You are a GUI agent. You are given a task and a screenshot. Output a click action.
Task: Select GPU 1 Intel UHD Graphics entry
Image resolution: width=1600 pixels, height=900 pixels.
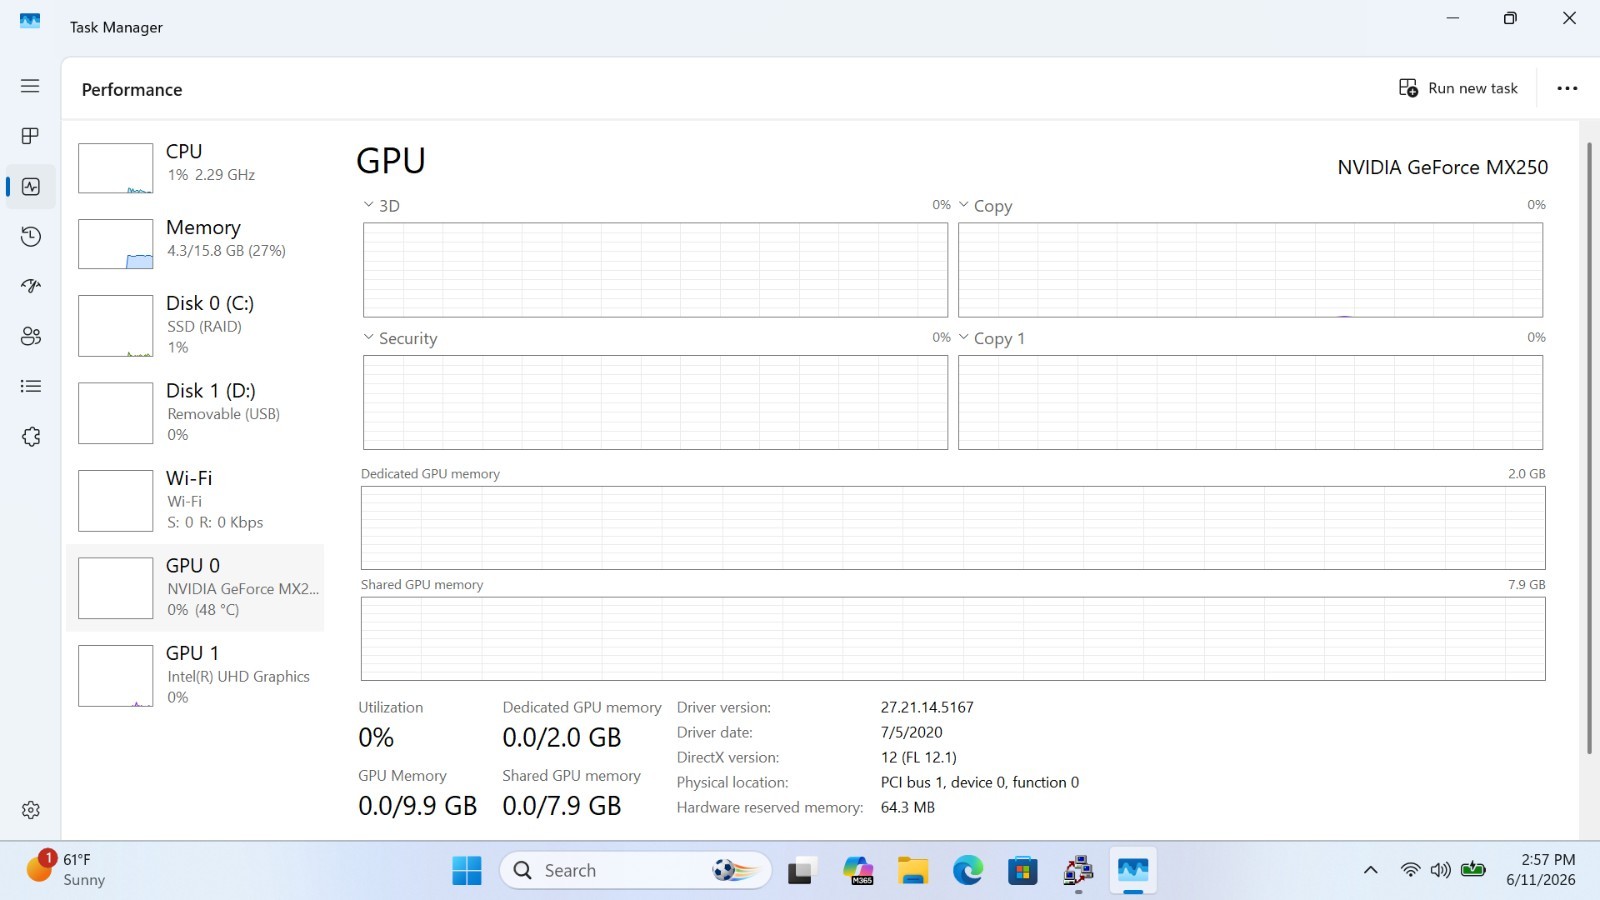(x=195, y=675)
